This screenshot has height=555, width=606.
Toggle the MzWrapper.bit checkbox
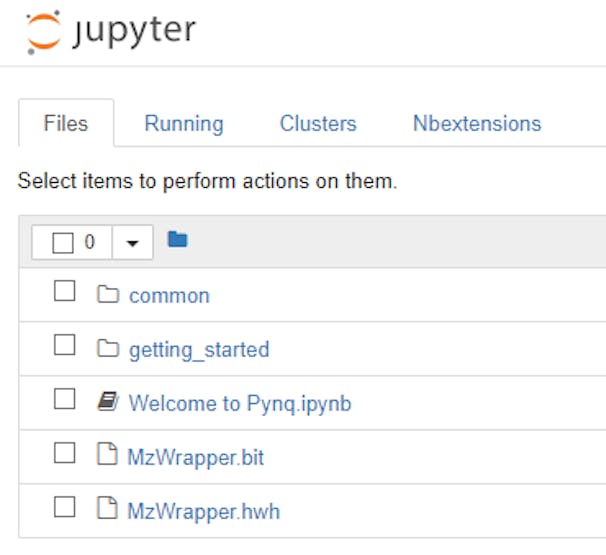65,454
